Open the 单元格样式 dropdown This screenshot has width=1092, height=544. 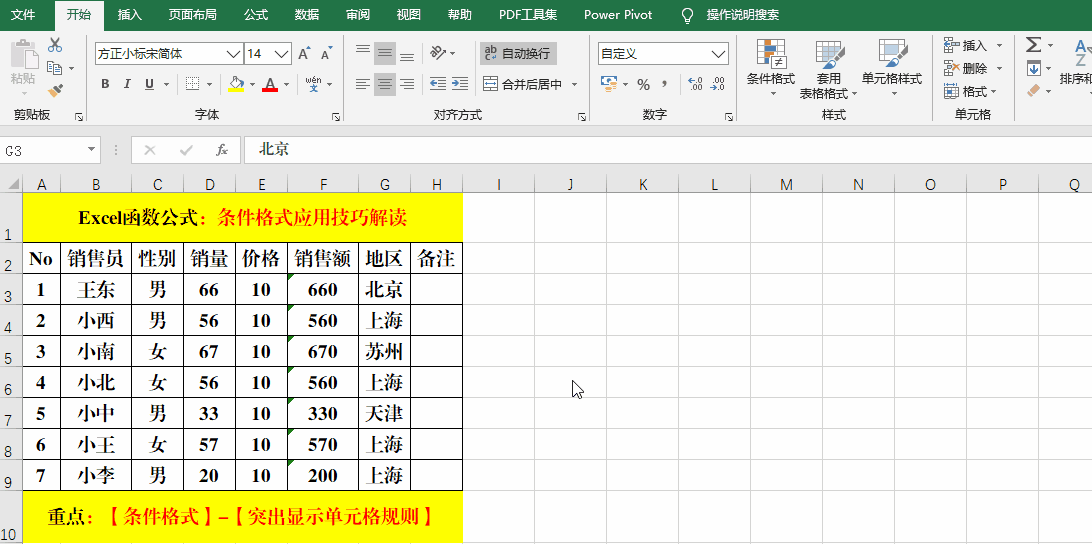tap(891, 68)
